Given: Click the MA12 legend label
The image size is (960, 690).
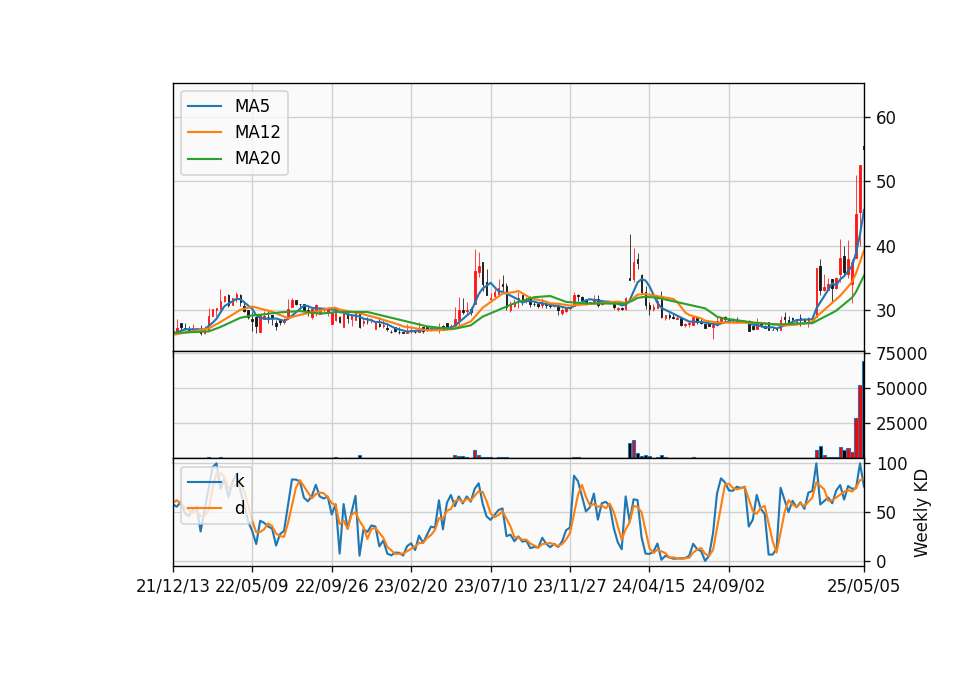Looking at the screenshot, I should (257, 132).
